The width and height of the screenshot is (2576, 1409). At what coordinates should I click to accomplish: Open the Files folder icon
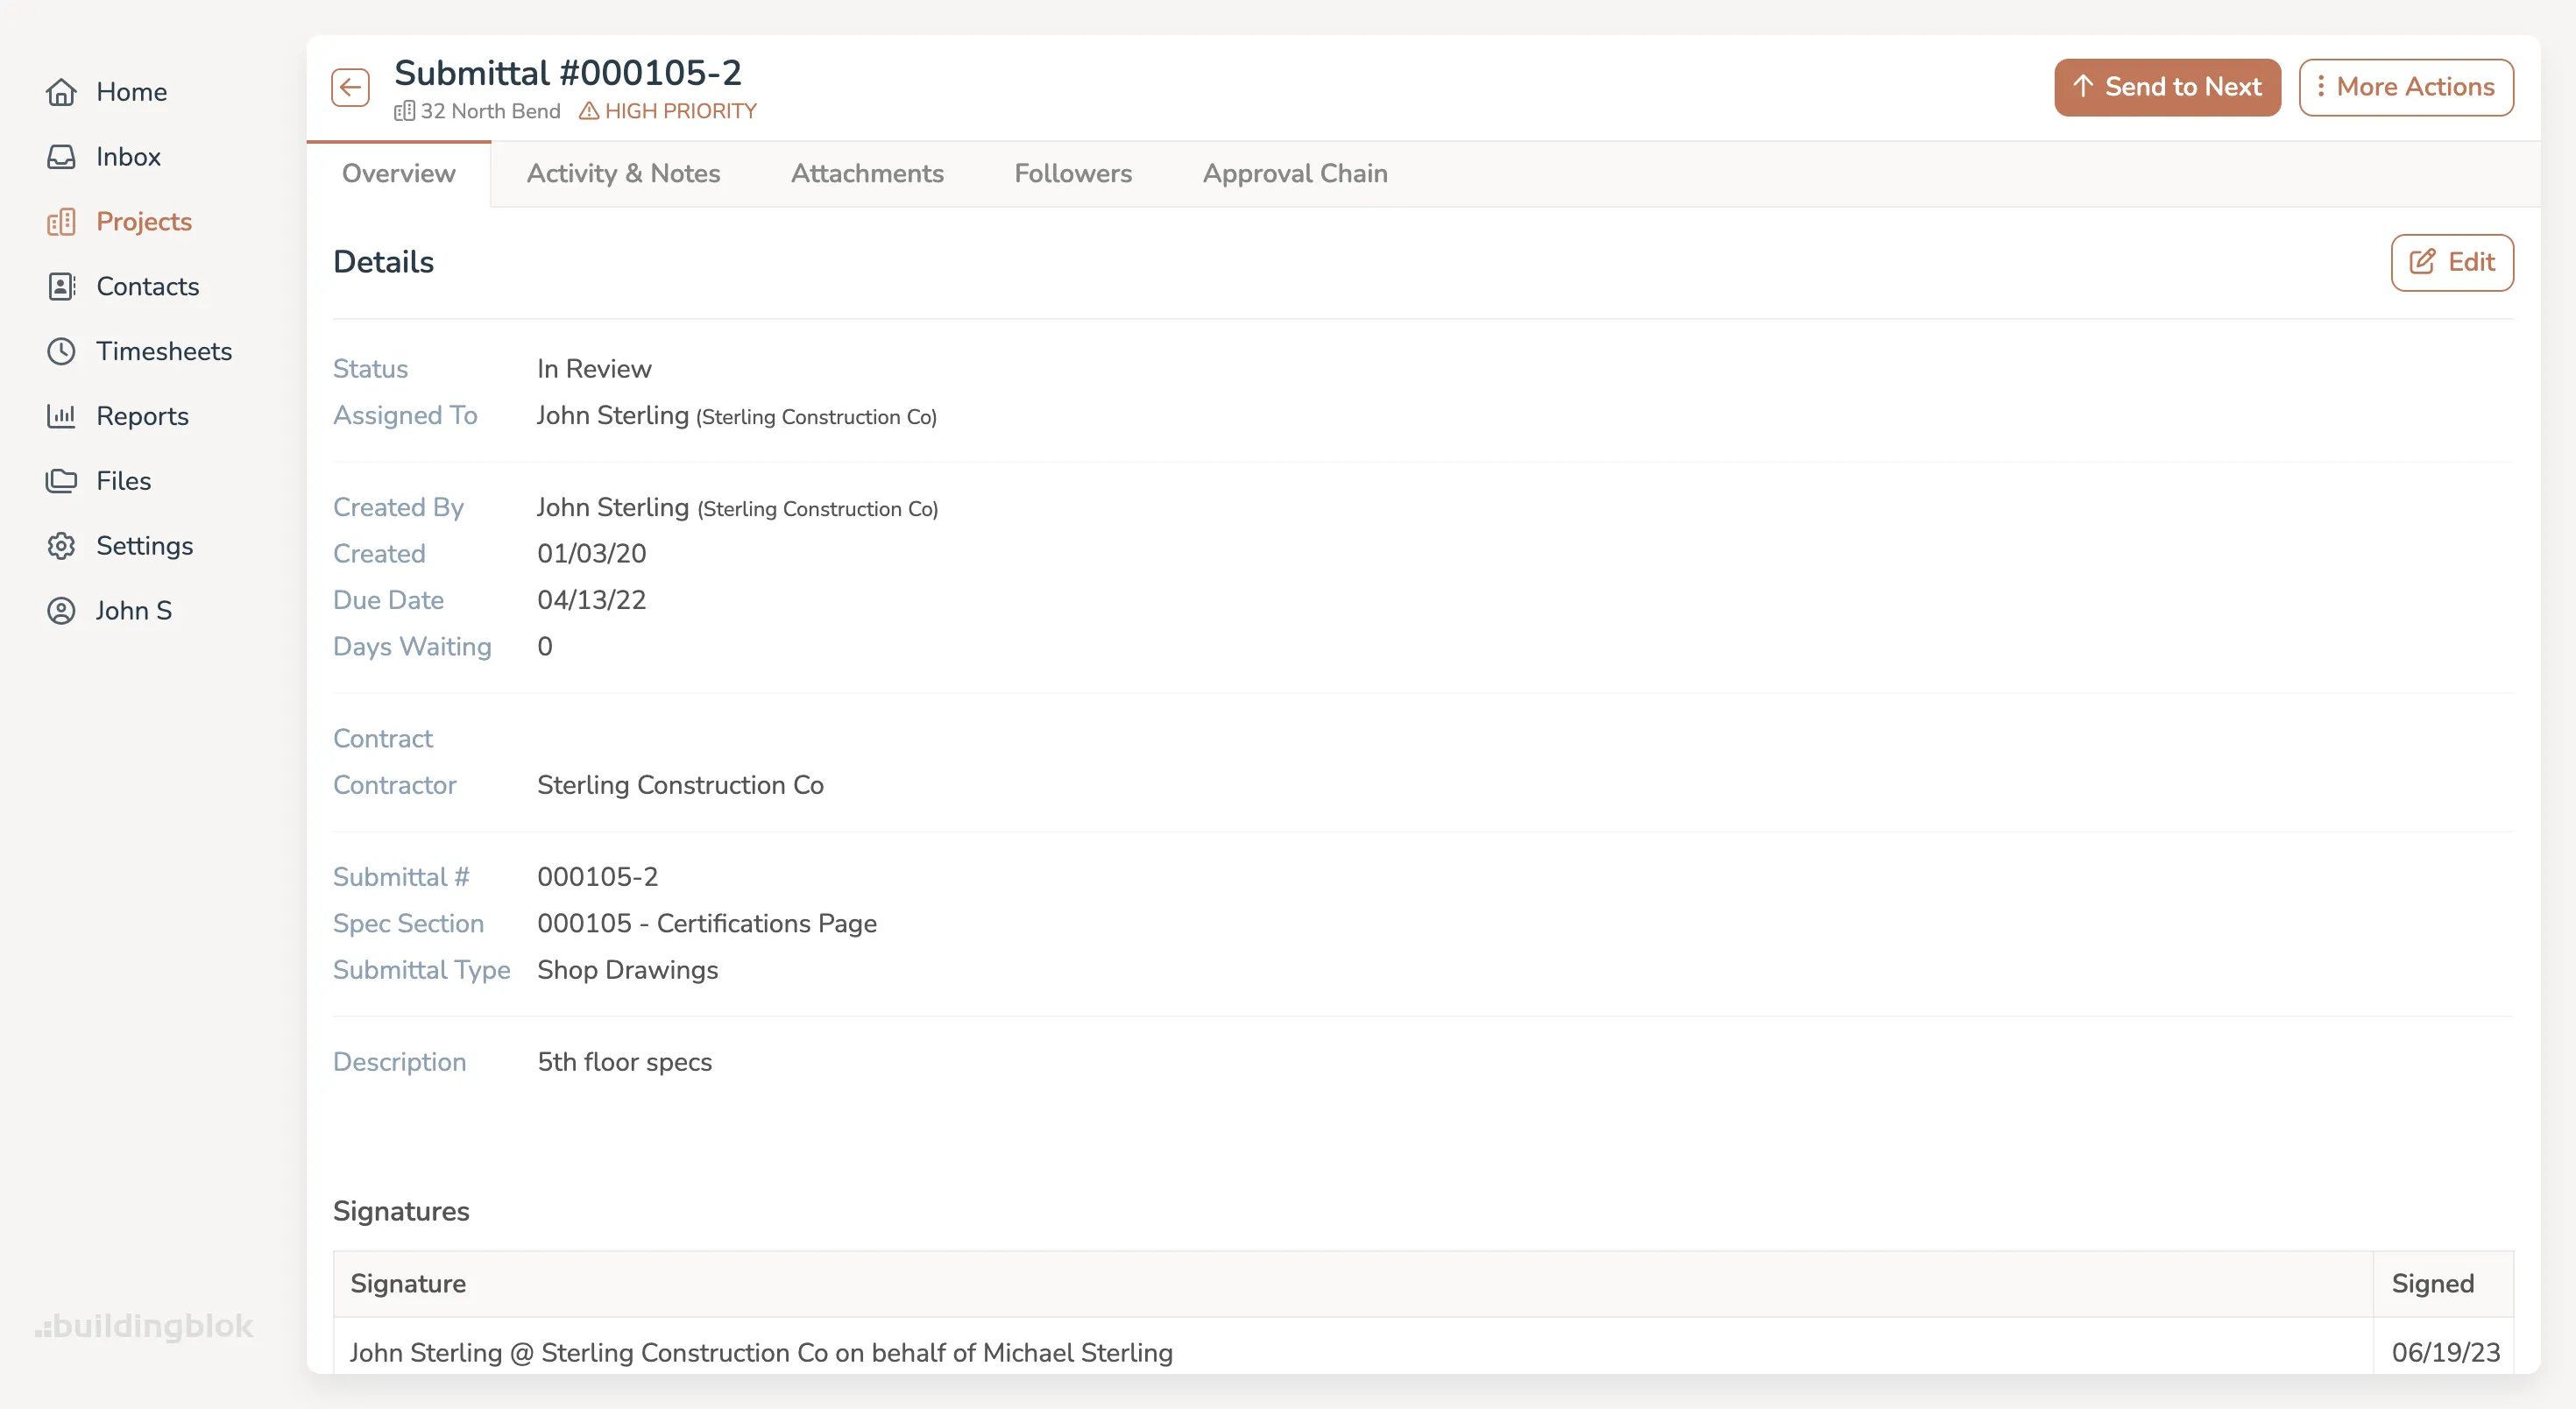point(61,480)
